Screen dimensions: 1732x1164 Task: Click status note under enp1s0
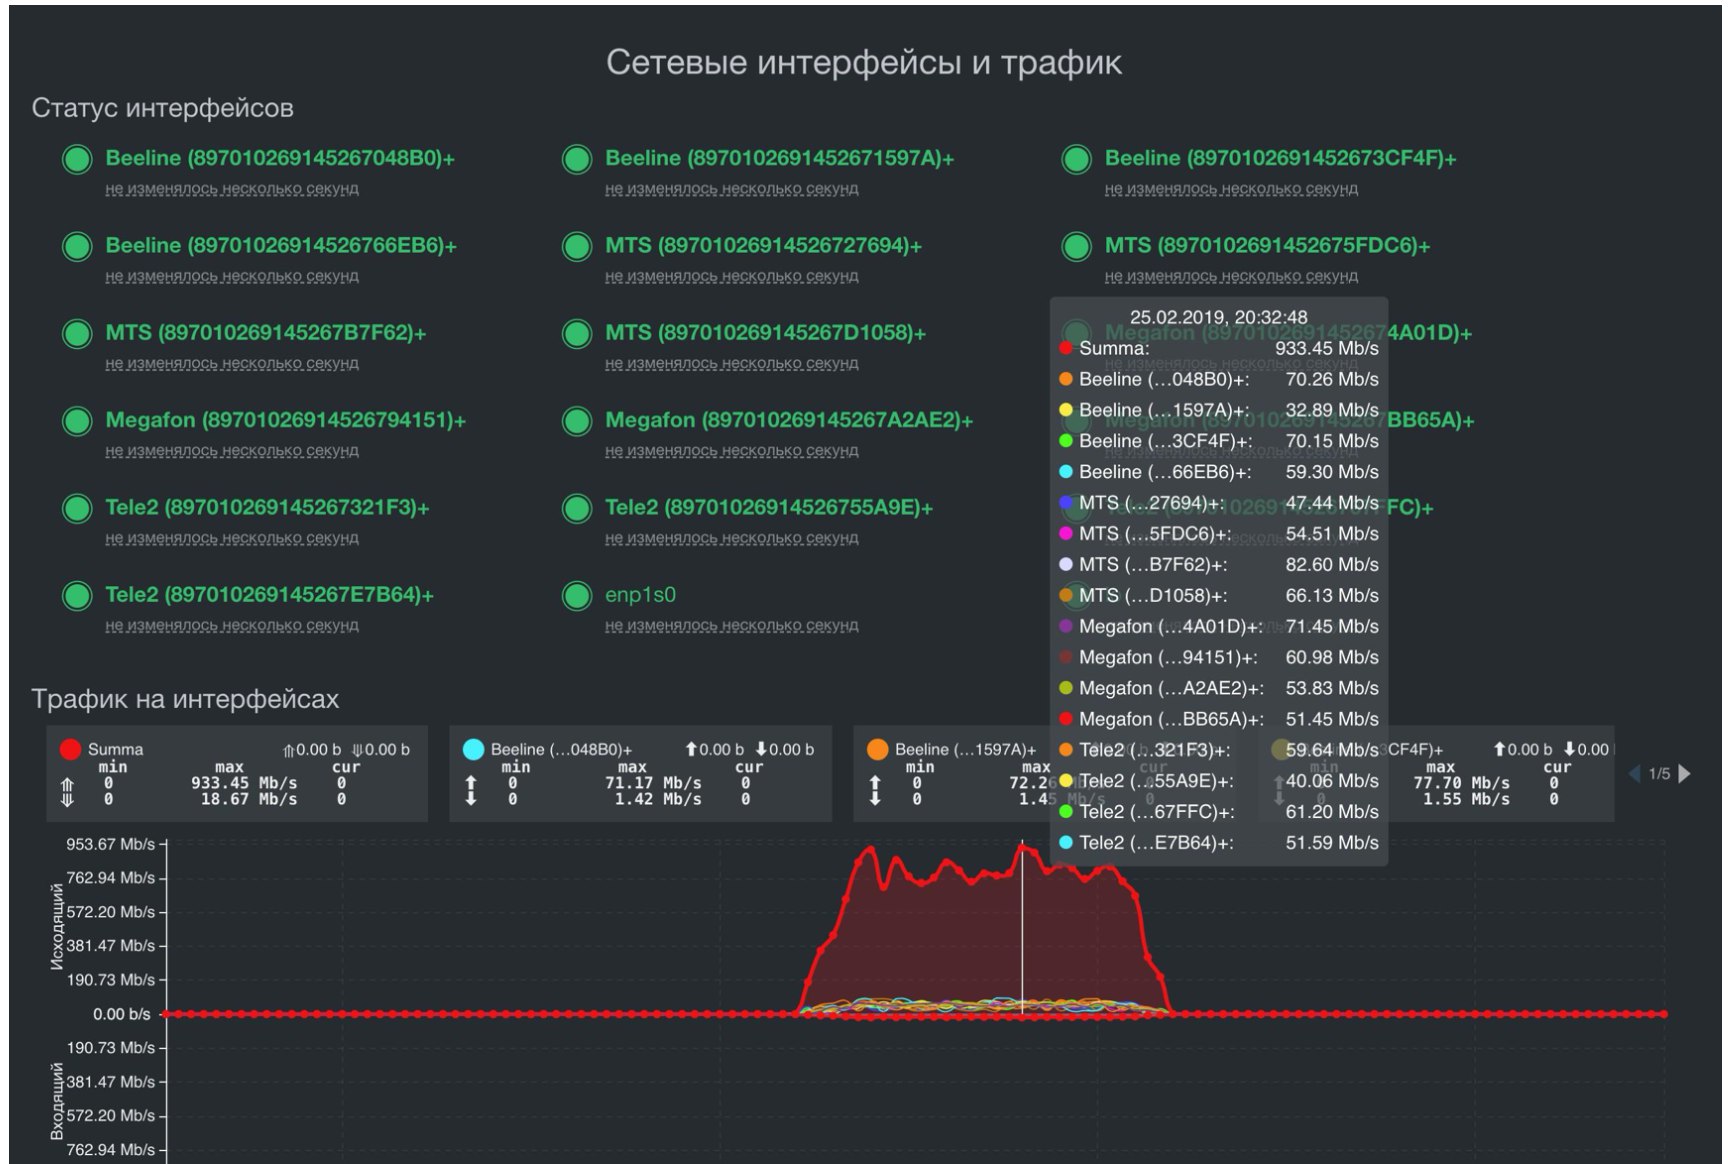pos(732,626)
